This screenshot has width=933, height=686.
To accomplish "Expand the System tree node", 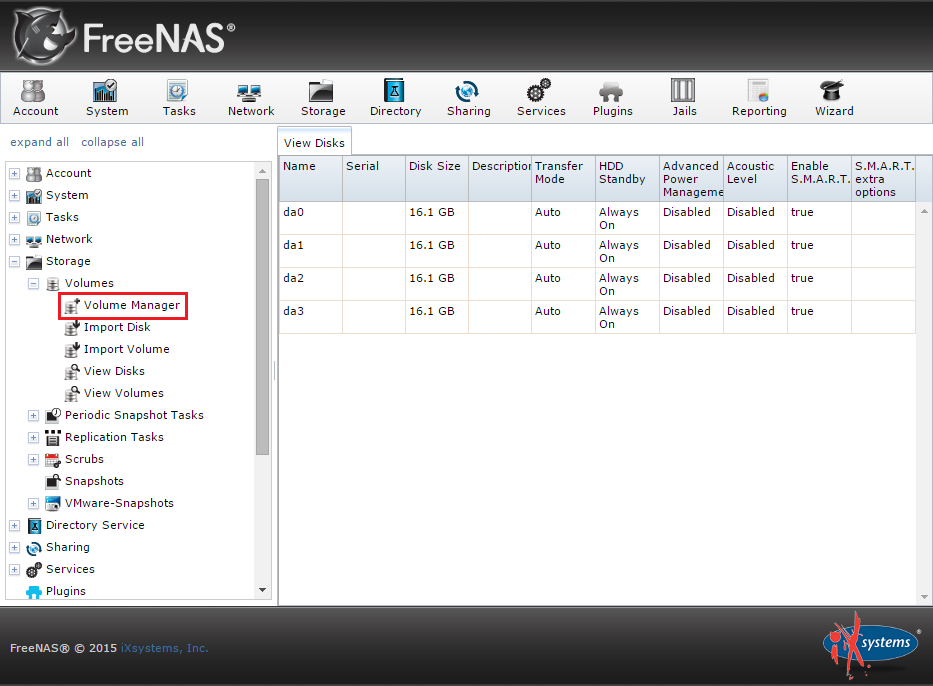I will [x=14, y=196].
